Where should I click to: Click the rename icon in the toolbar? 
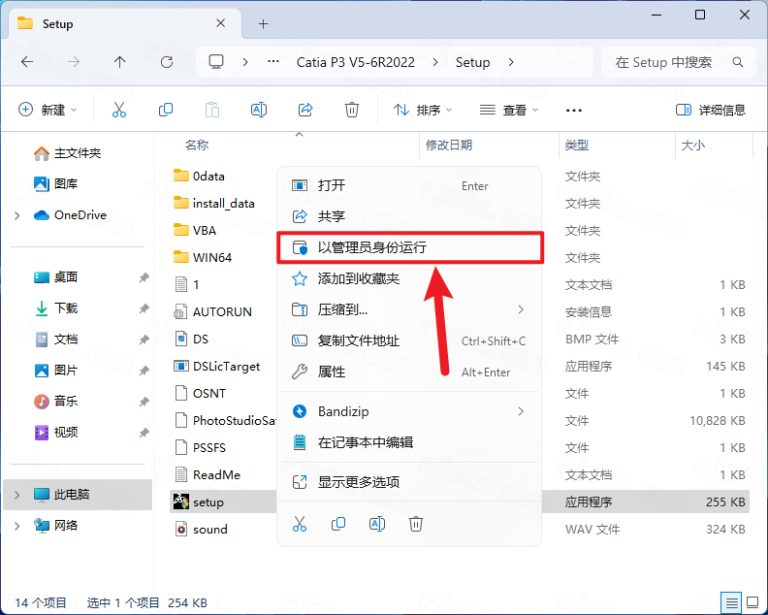tap(259, 110)
